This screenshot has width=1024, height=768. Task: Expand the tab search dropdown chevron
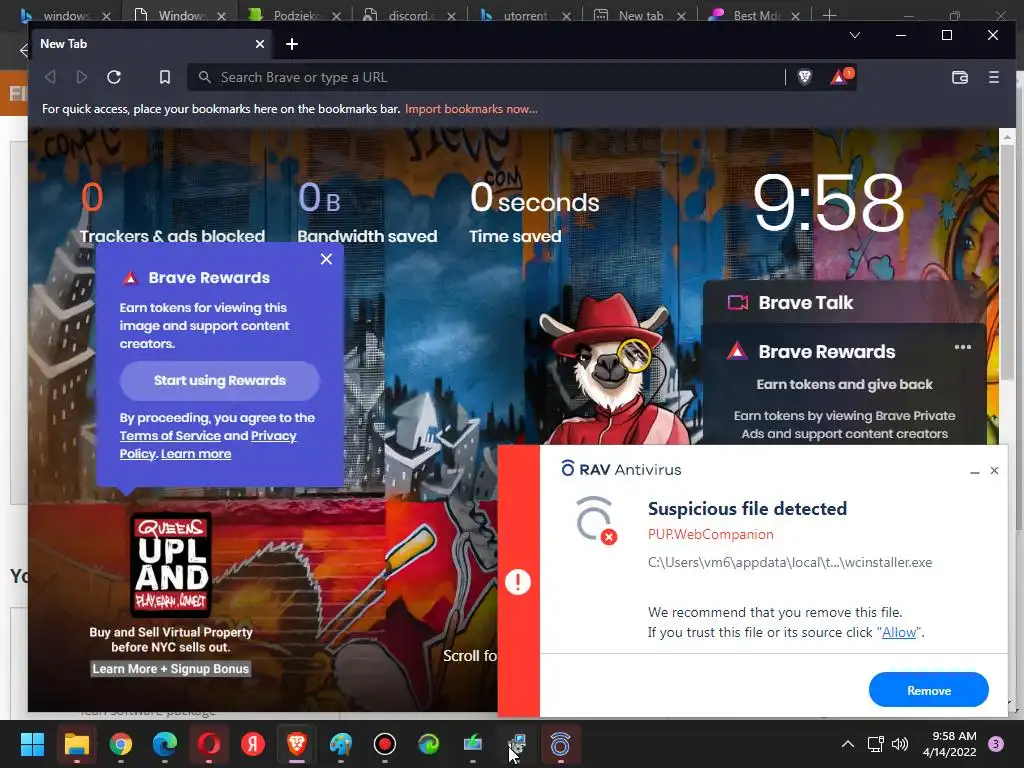coord(854,35)
